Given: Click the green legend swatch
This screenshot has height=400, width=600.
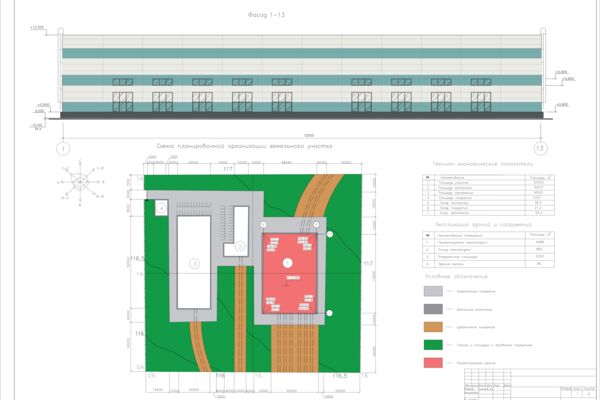Looking at the screenshot, I should click(x=433, y=345).
